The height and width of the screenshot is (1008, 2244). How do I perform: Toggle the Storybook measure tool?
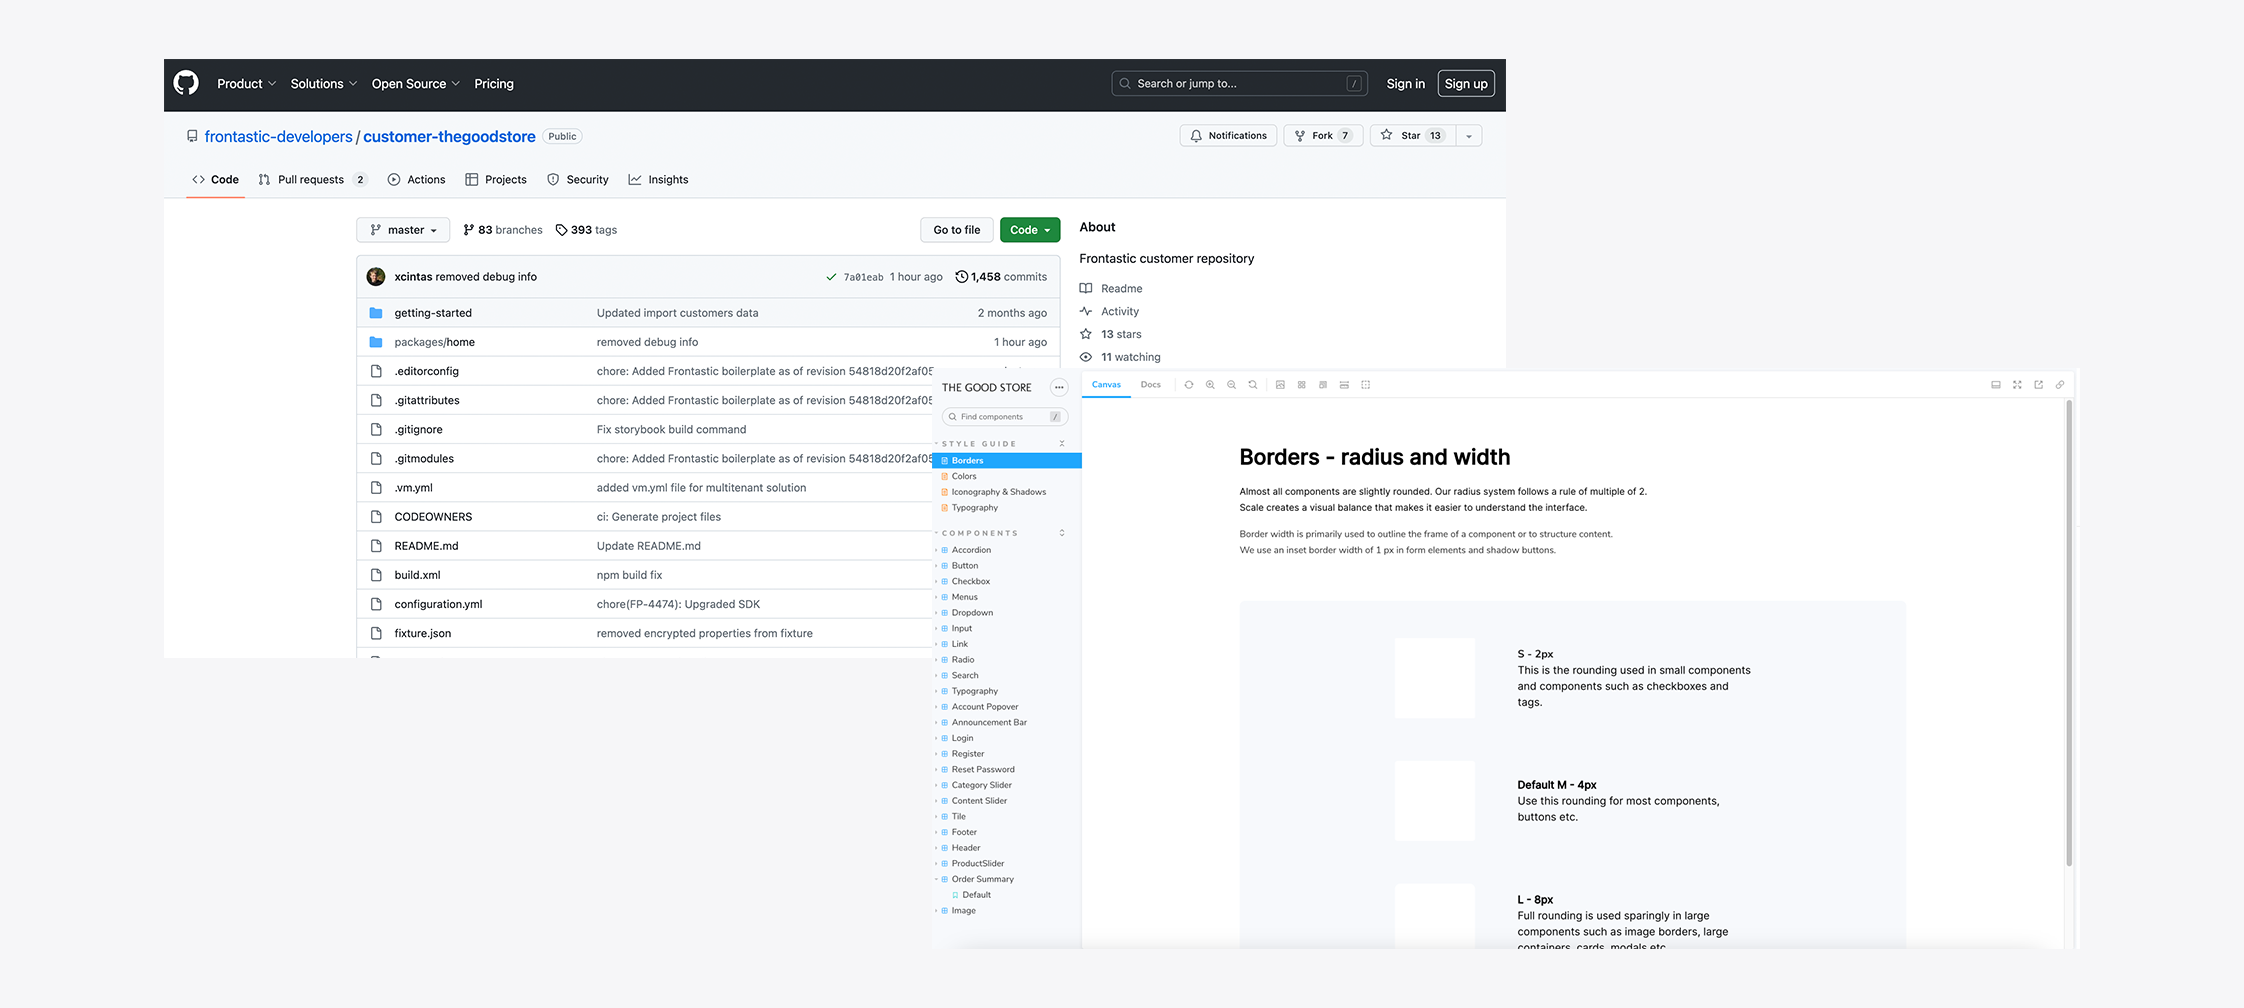1344,385
